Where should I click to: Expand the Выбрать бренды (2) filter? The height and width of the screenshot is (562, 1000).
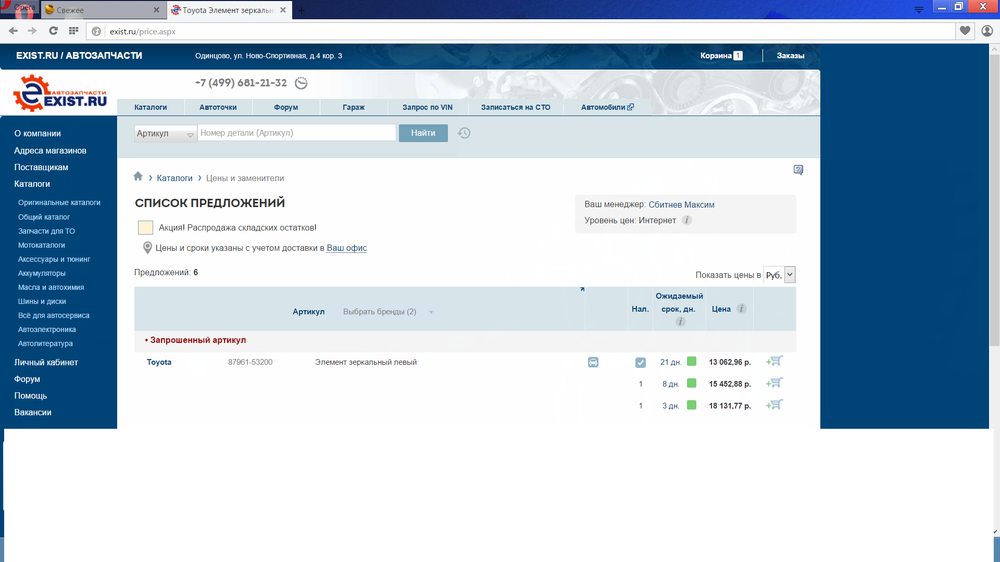[x=388, y=312]
